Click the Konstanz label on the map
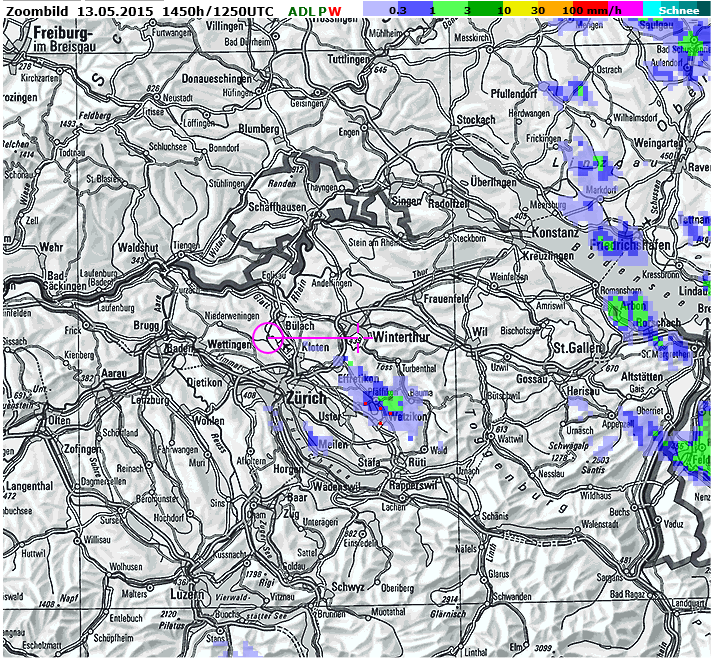This screenshot has height=658, width=711. pos(555,233)
